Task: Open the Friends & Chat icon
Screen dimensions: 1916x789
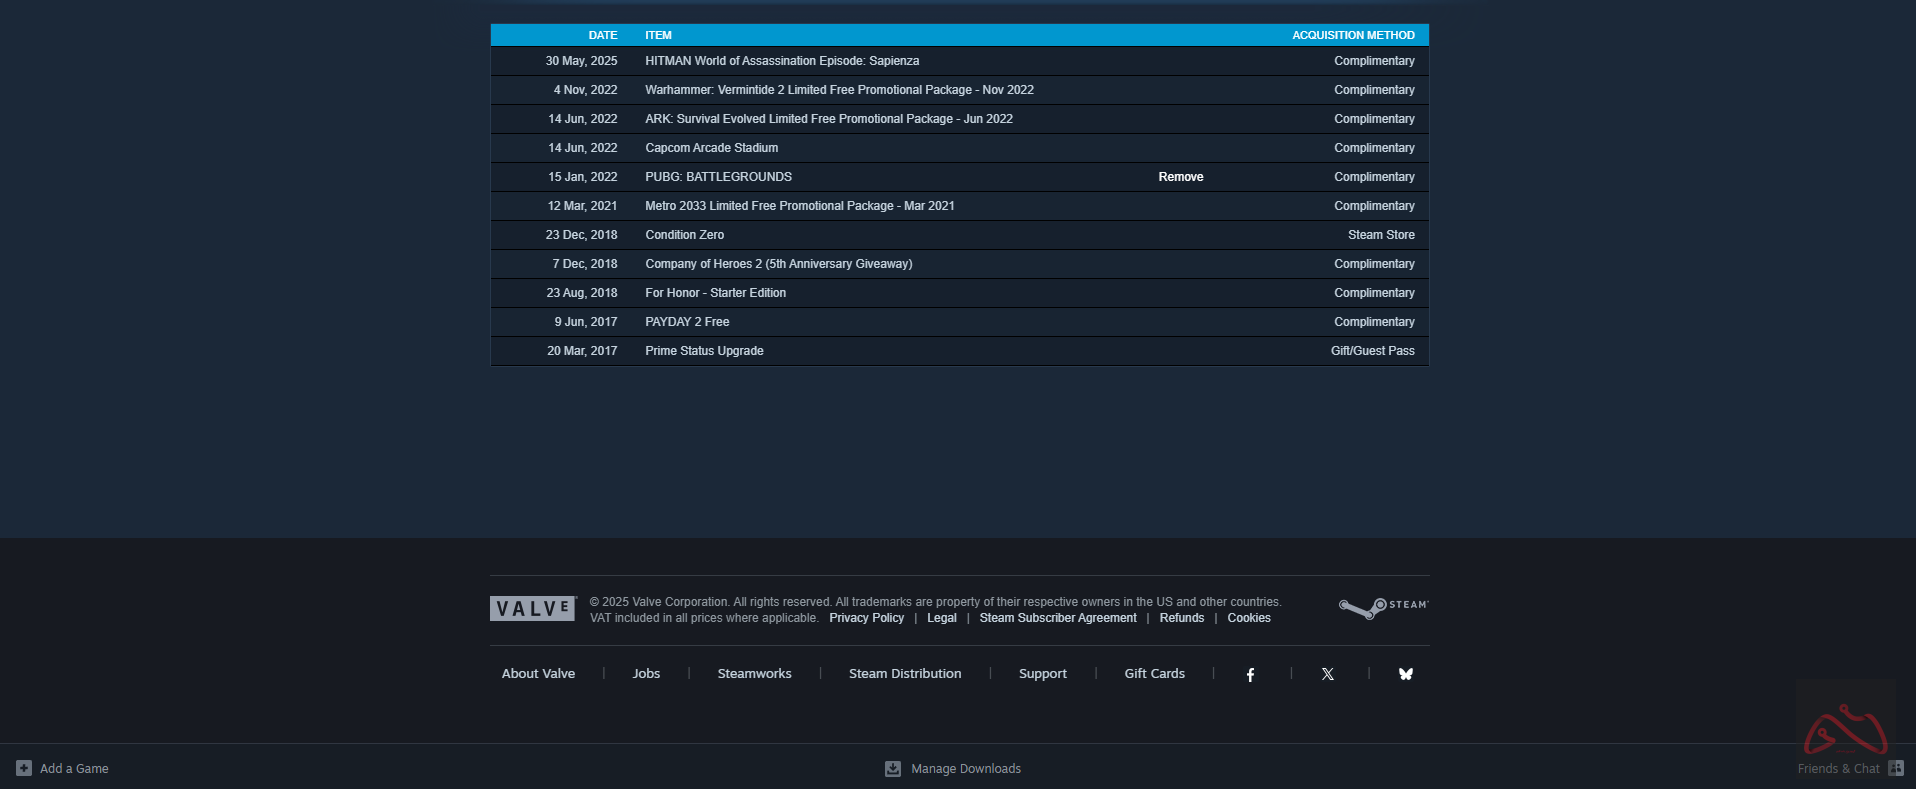Action: point(1895,769)
